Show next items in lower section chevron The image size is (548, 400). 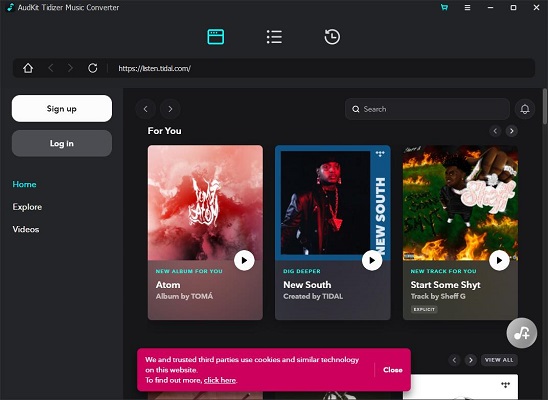(x=471, y=360)
